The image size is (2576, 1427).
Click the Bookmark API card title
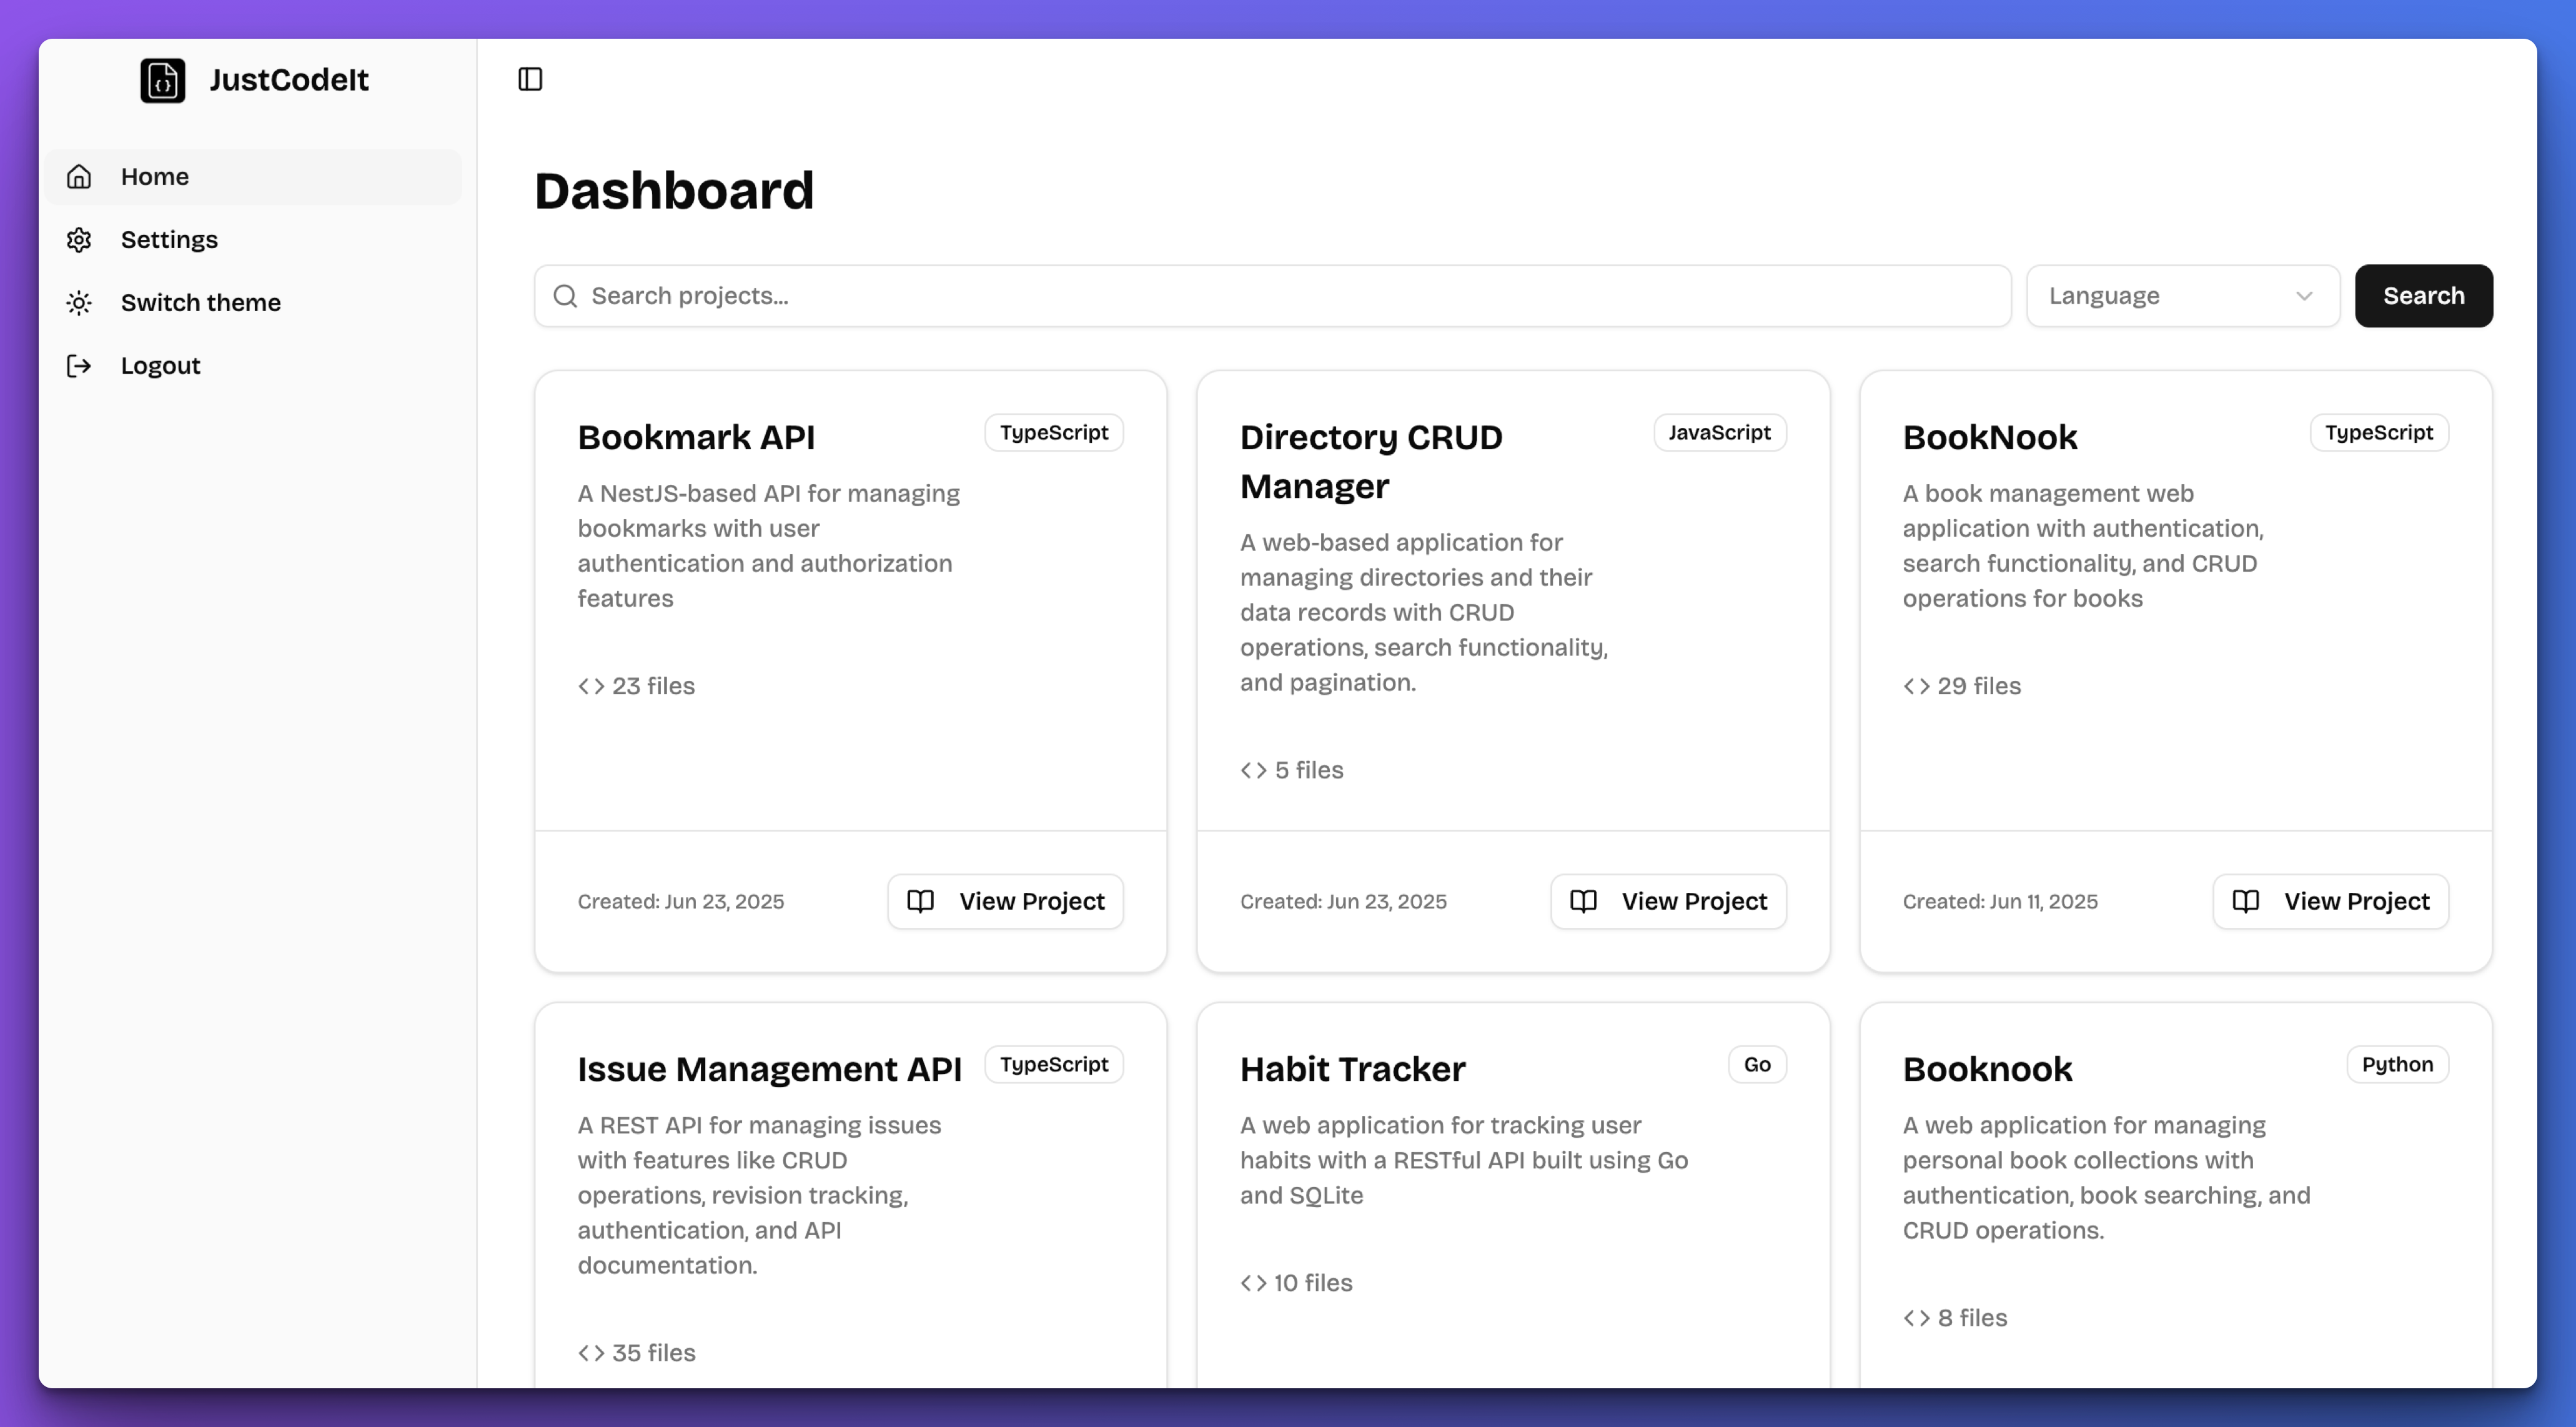pyautogui.click(x=696, y=438)
